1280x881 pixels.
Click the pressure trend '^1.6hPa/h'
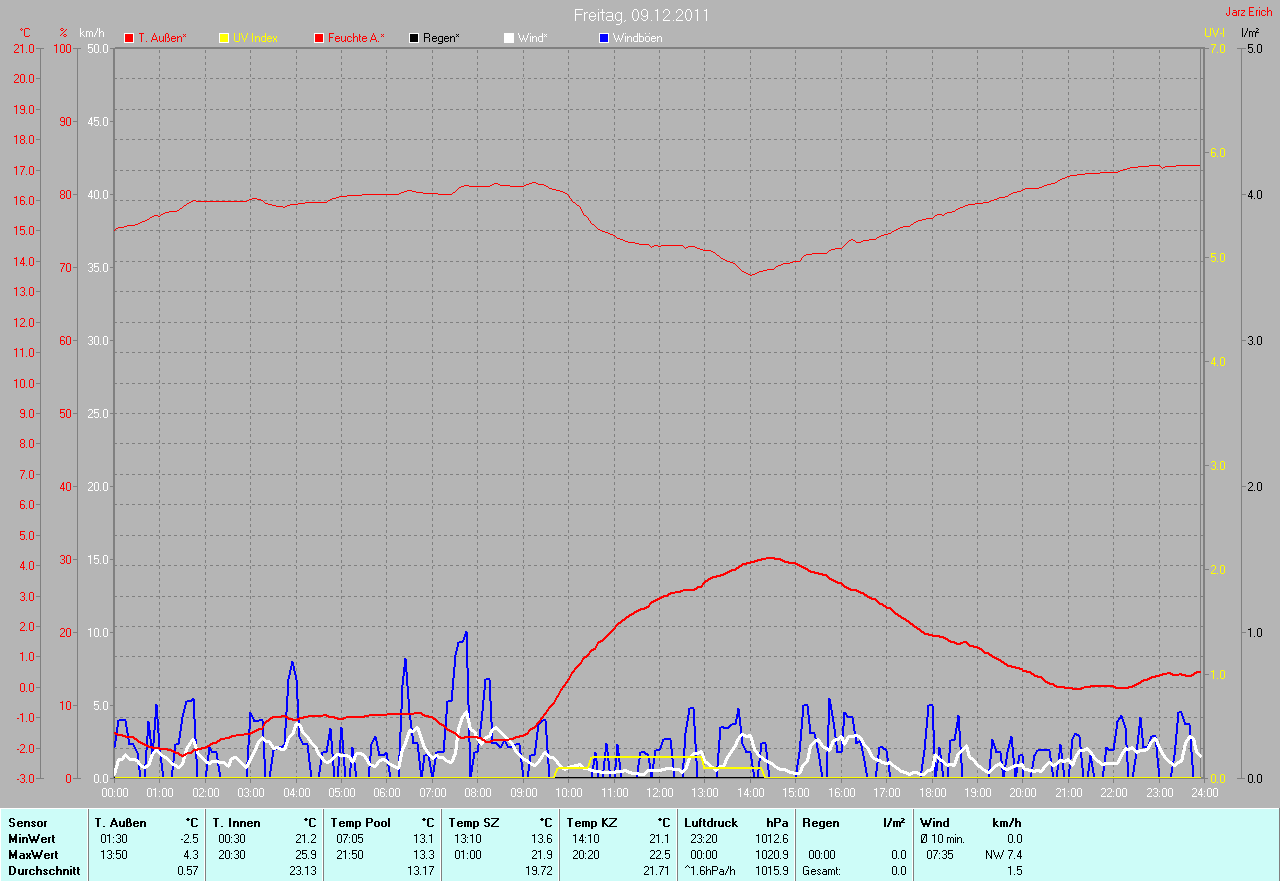point(709,871)
